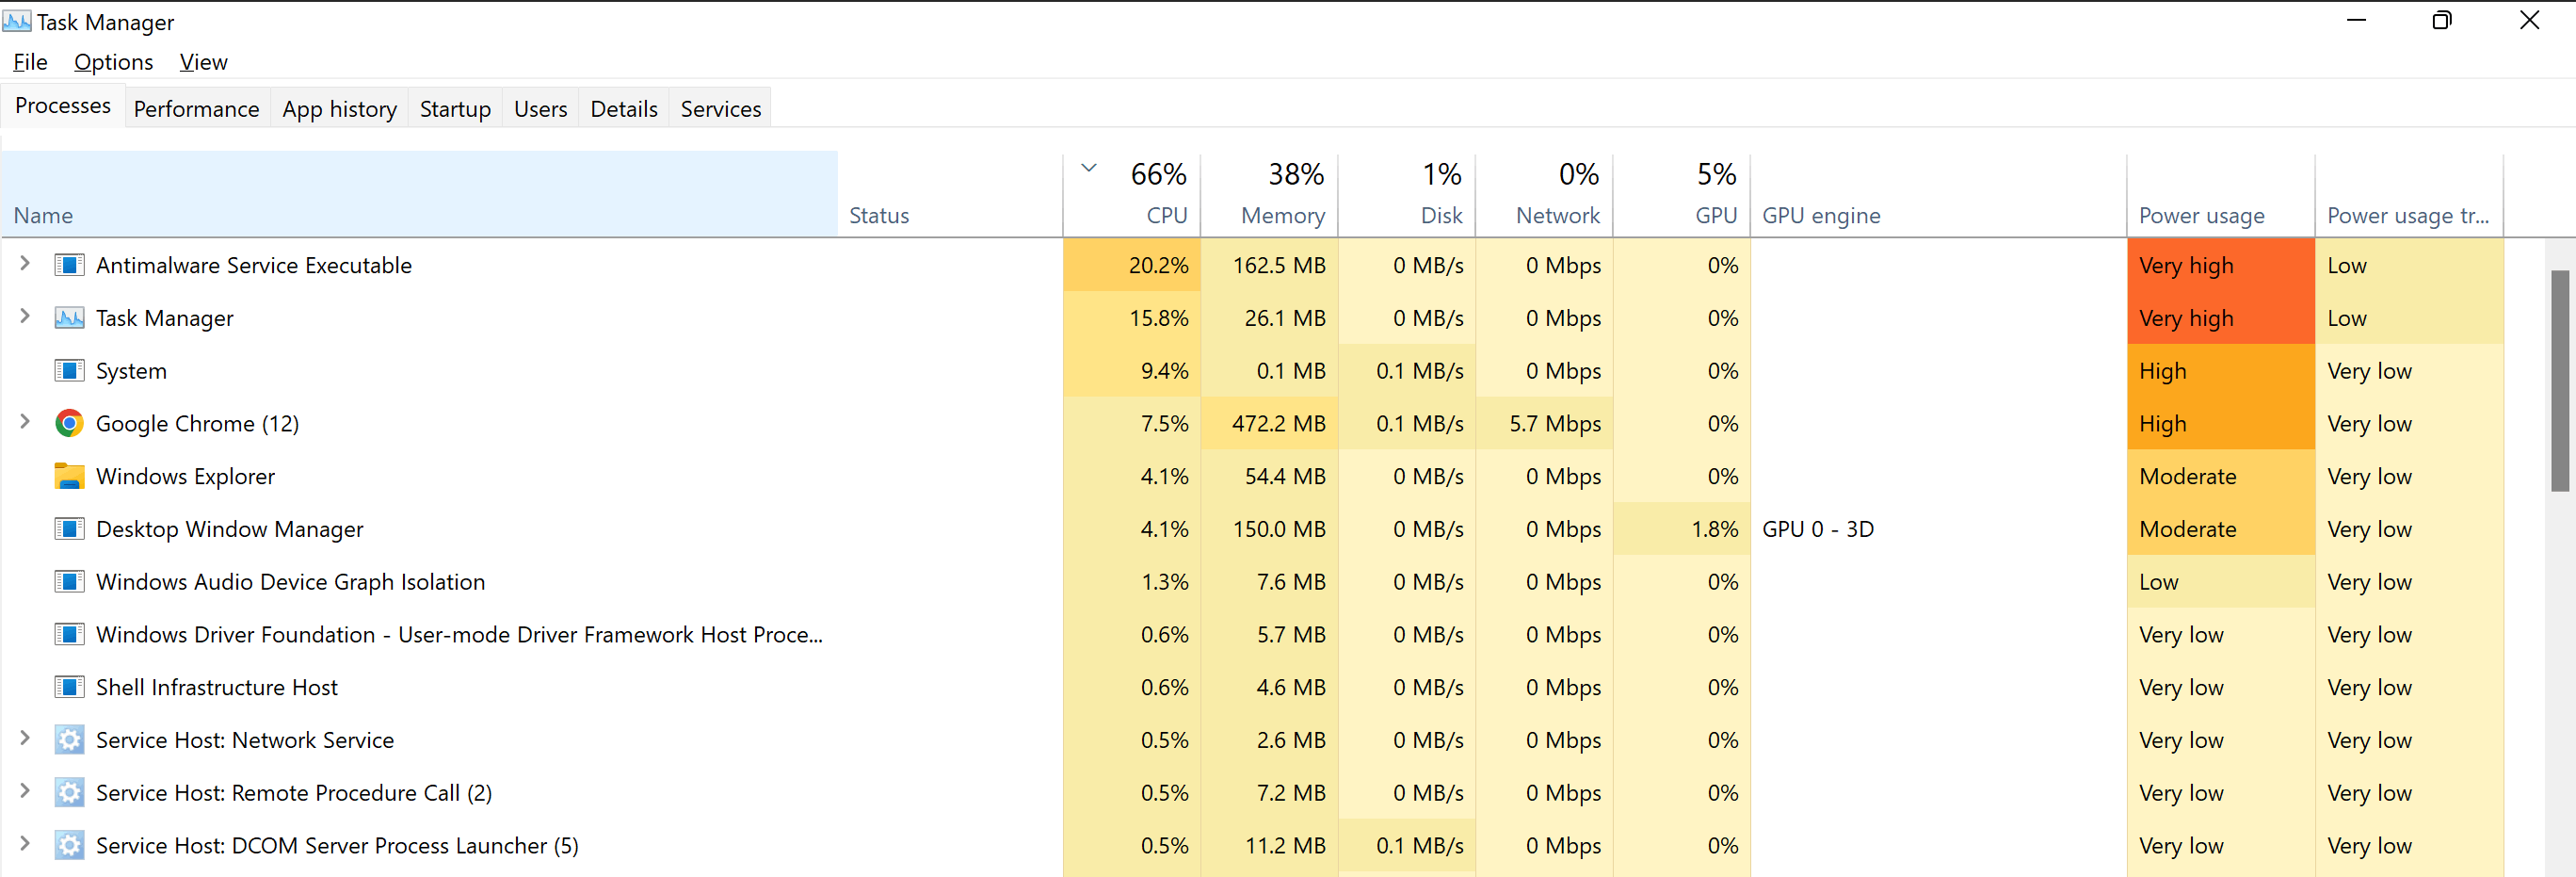Viewport: 2576px width, 877px height.
Task: Click the Windows Driver Foundation process icon
Action: [x=69, y=635]
